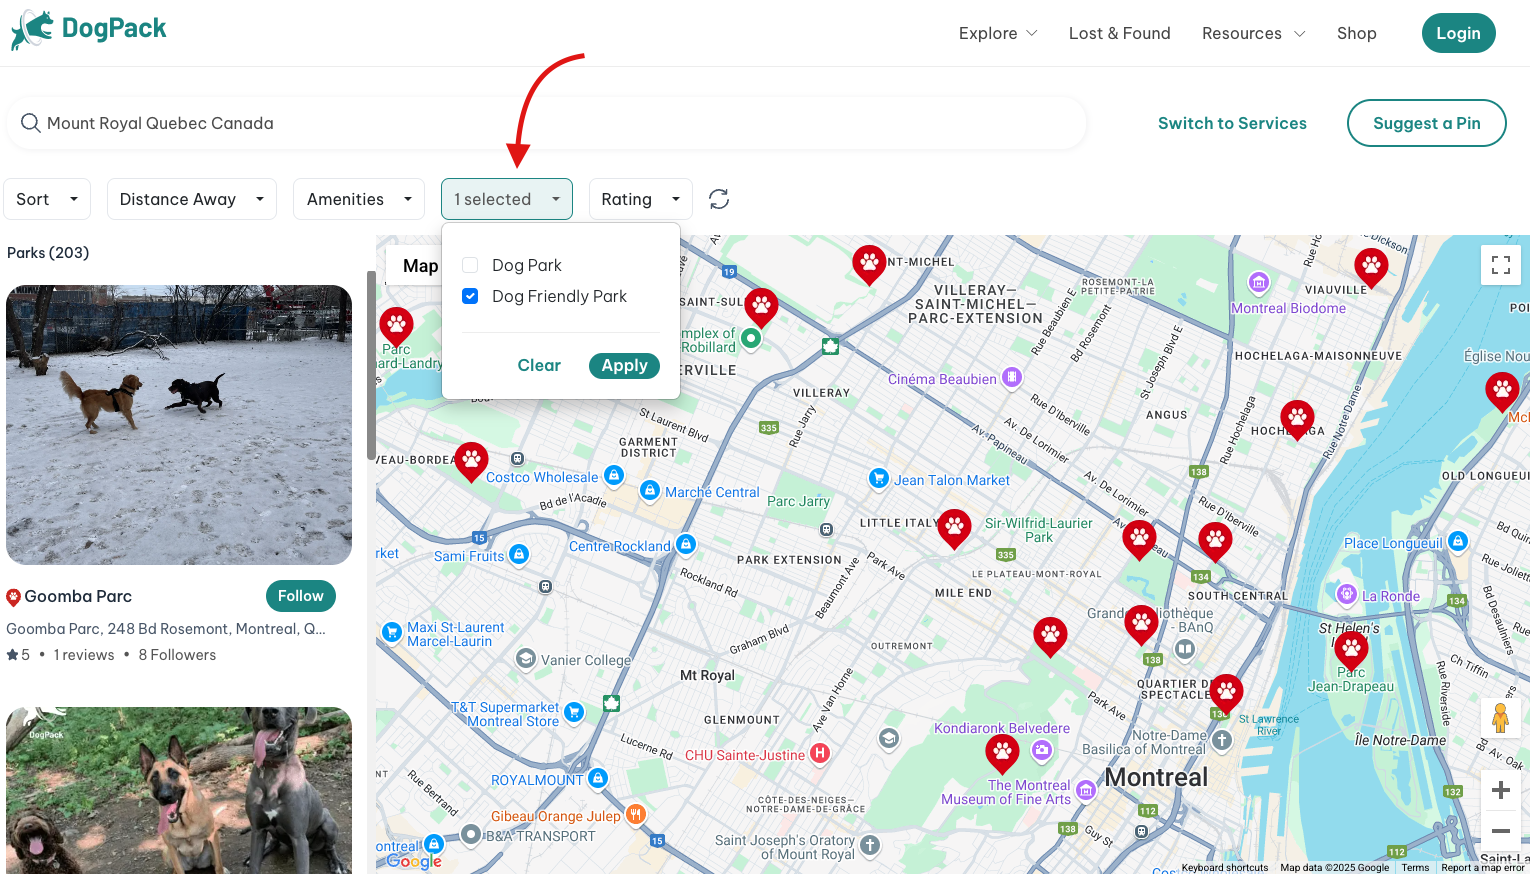The image size is (1530, 874).
Task: Zoom out on the map
Action: 1500,831
